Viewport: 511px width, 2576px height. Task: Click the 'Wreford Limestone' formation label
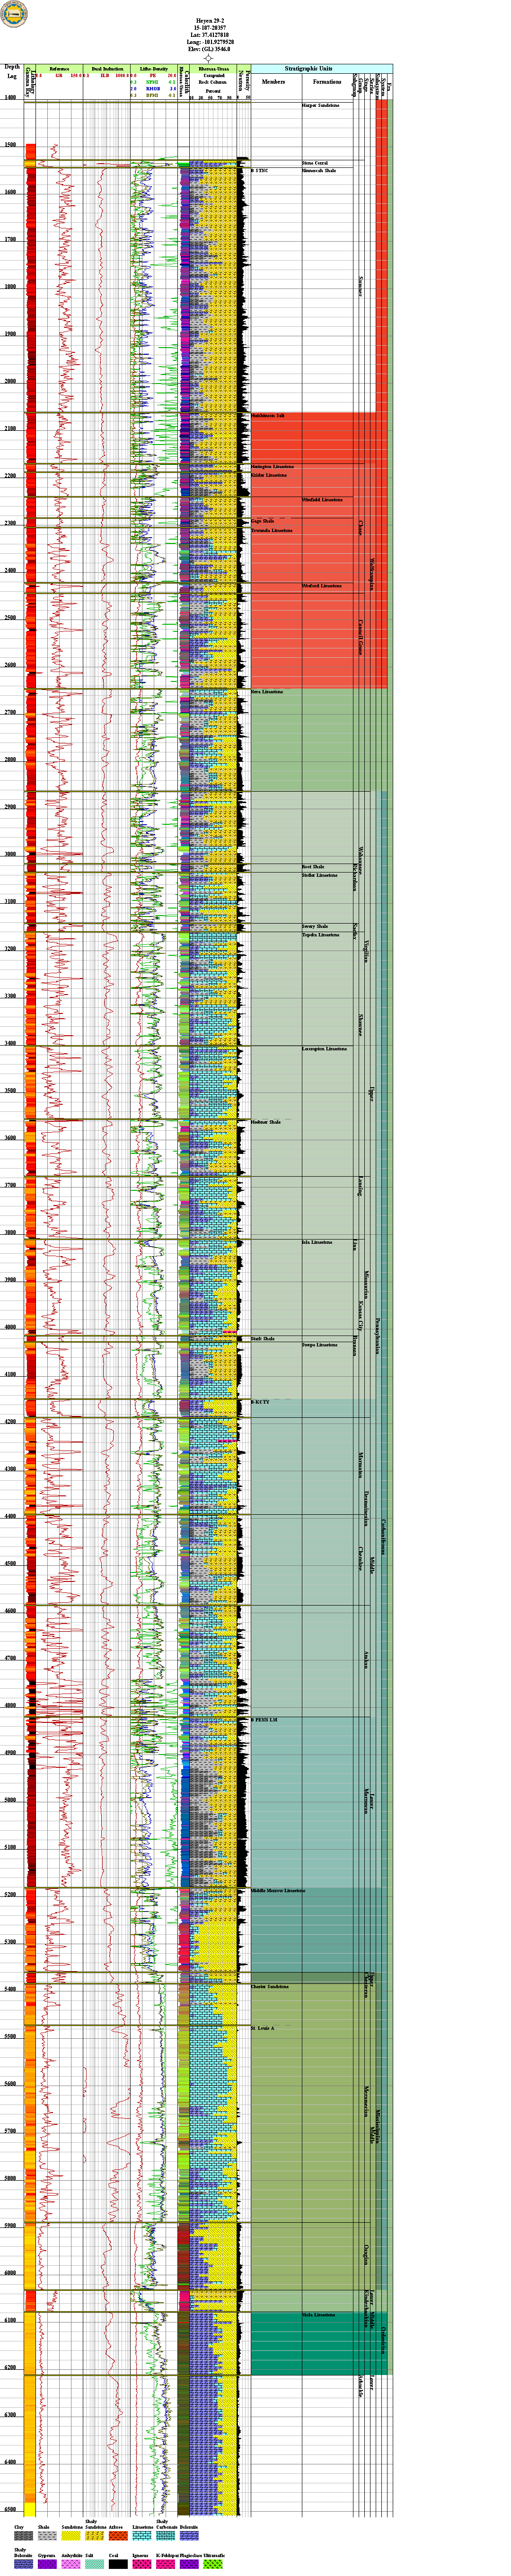click(322, 586)
